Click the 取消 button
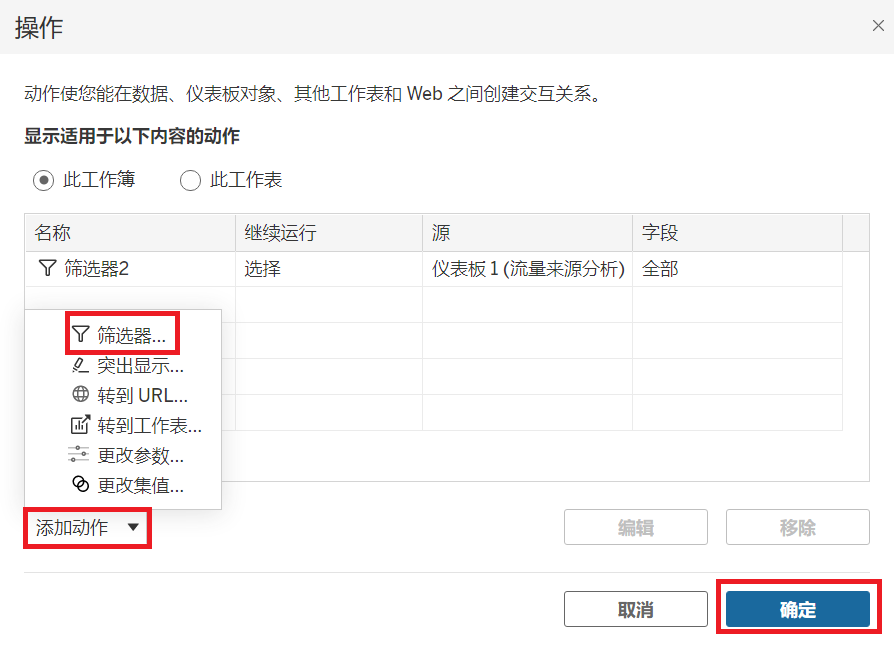Image resolution: width=894 pixels, height=650 pixels. click(636, 610)
